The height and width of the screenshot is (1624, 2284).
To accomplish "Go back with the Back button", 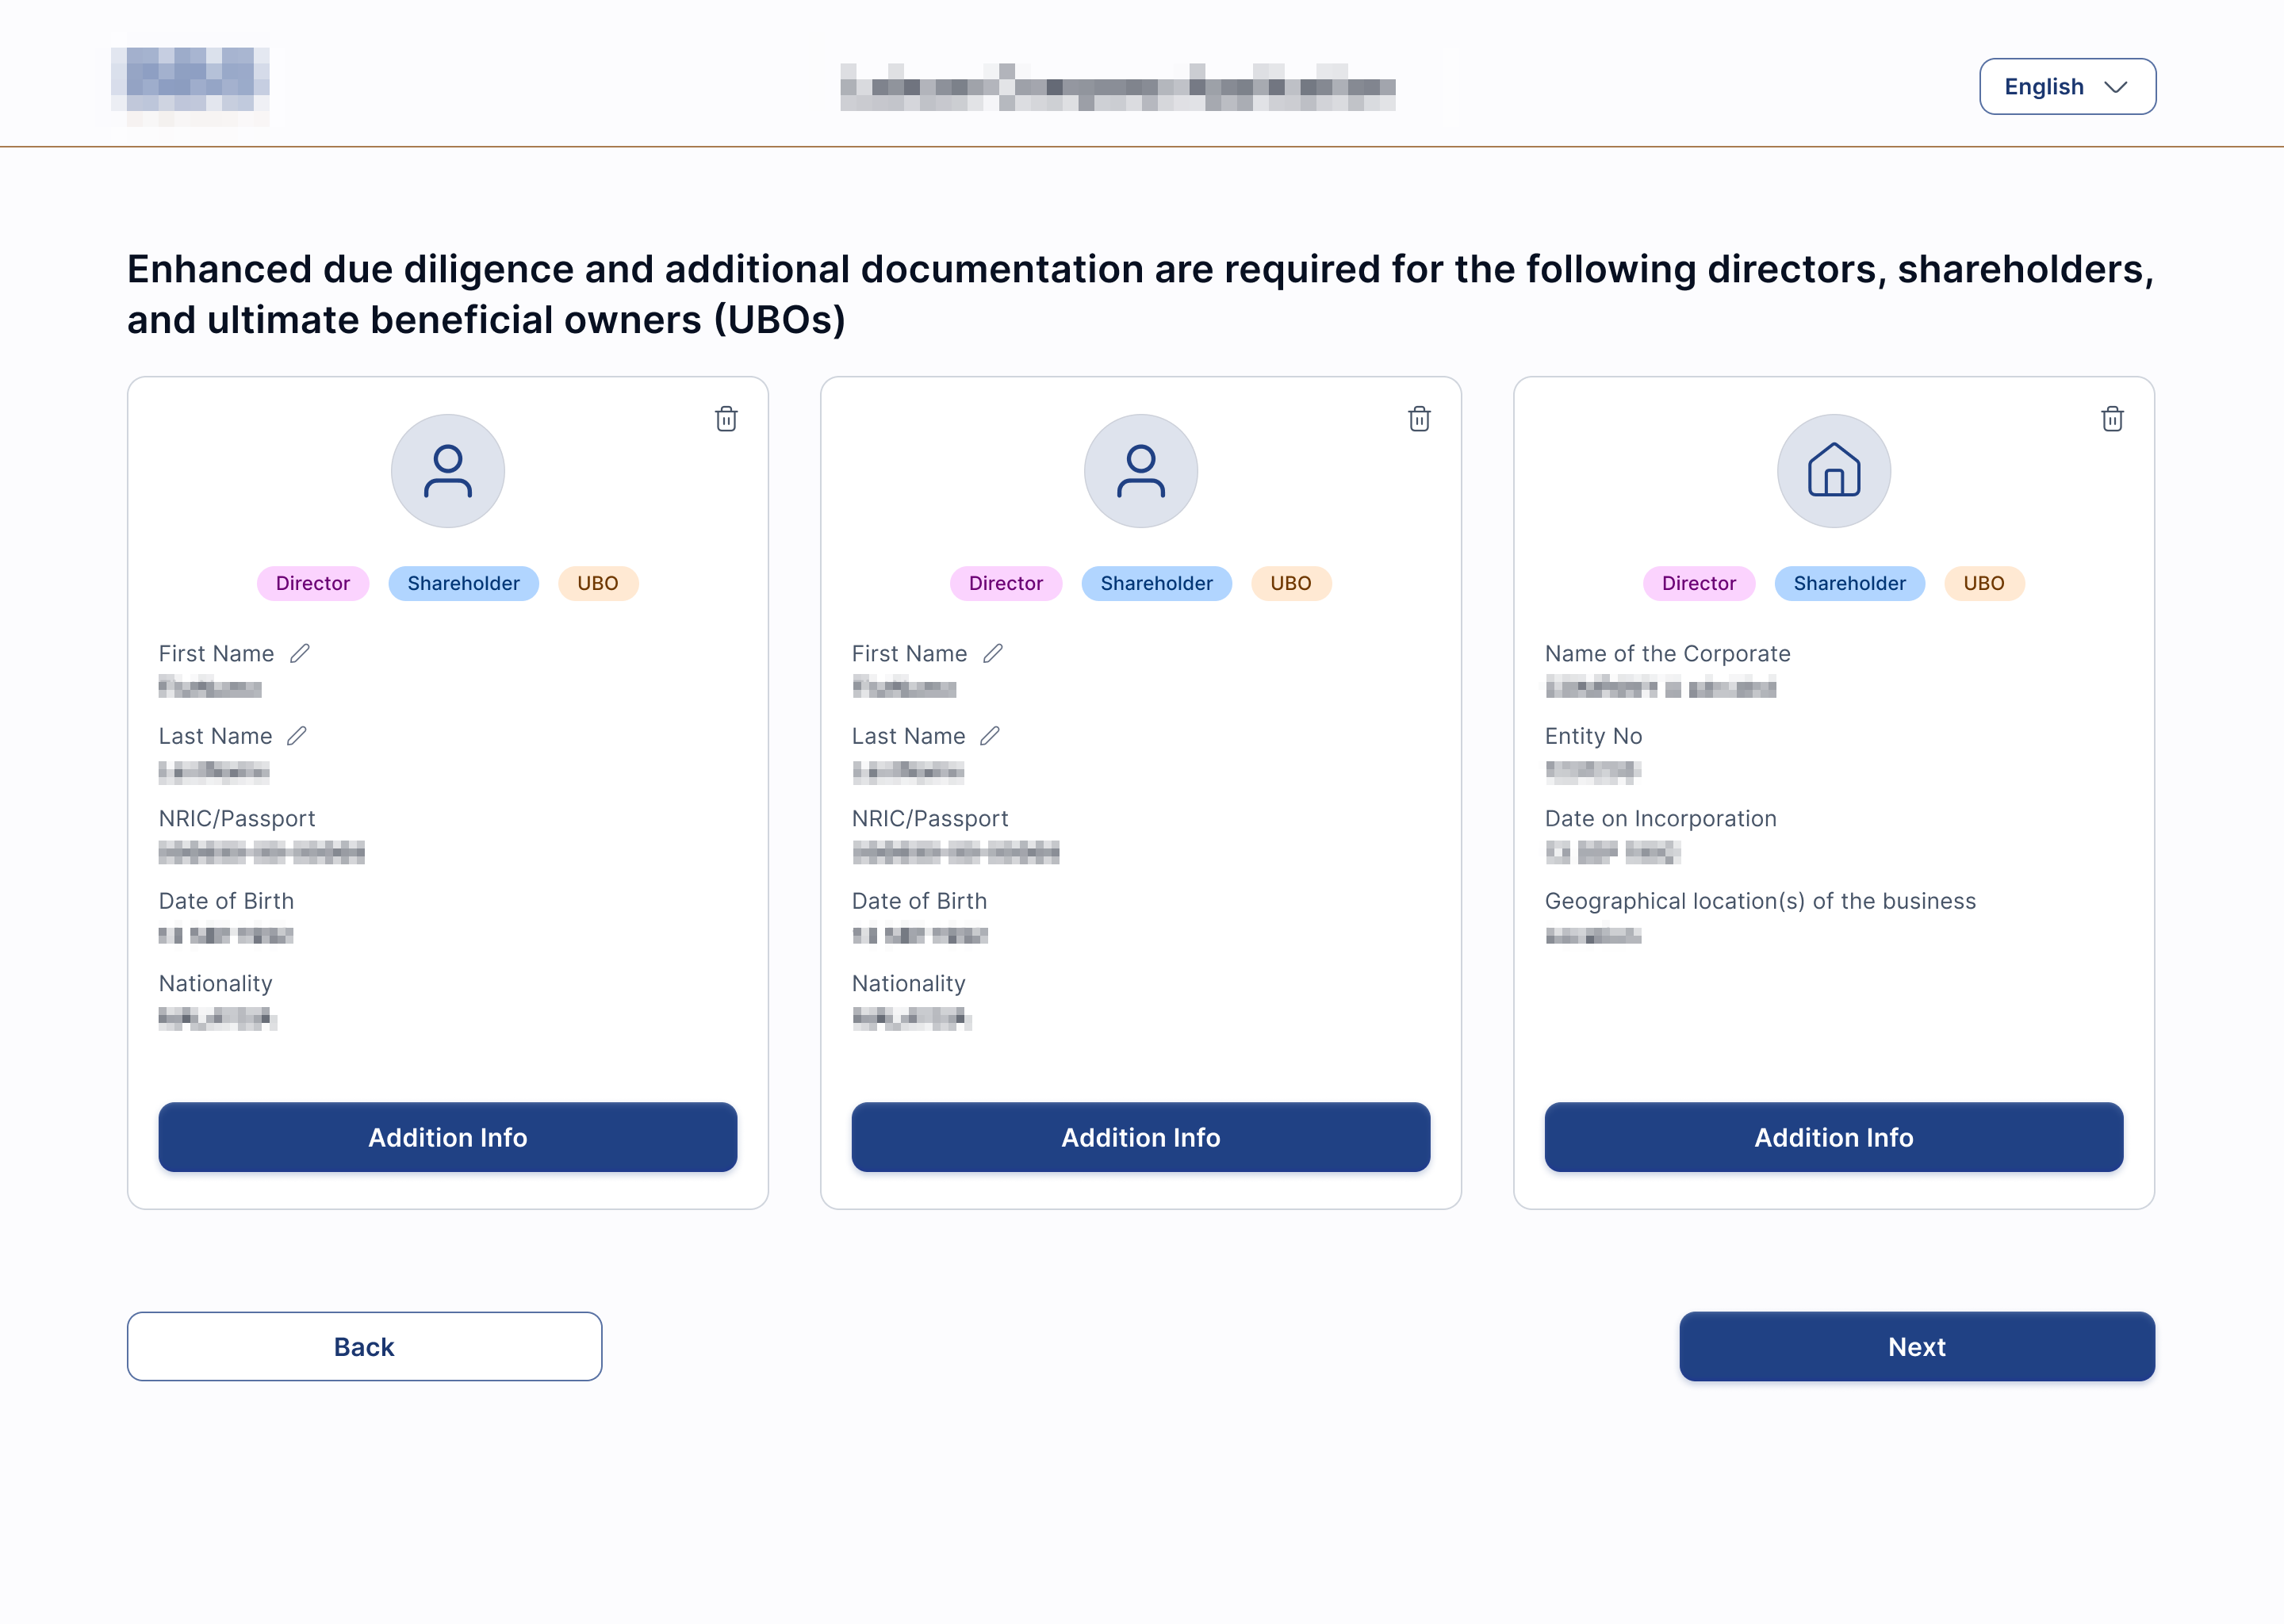I will [364, 1346].
